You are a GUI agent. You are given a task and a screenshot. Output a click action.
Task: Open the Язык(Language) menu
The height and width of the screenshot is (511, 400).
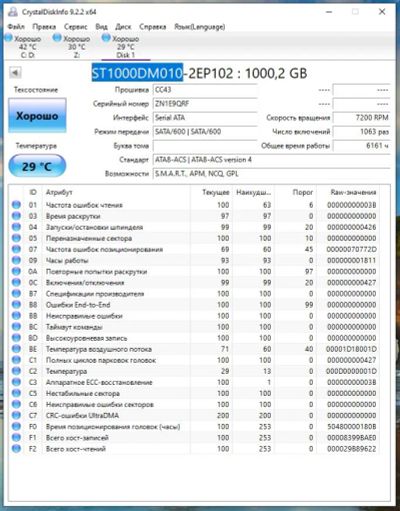tap(200, 27)
